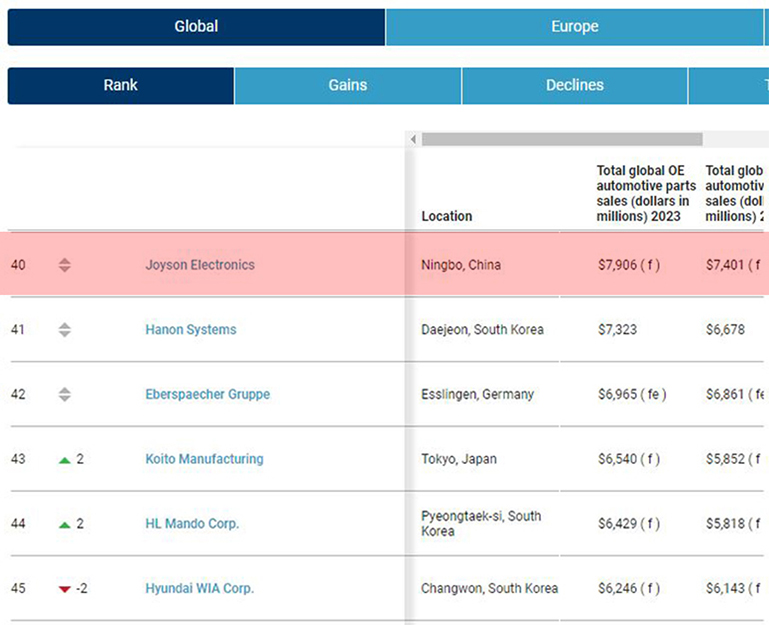Click the no-change icon for Hanon Systems

[65, 330]
